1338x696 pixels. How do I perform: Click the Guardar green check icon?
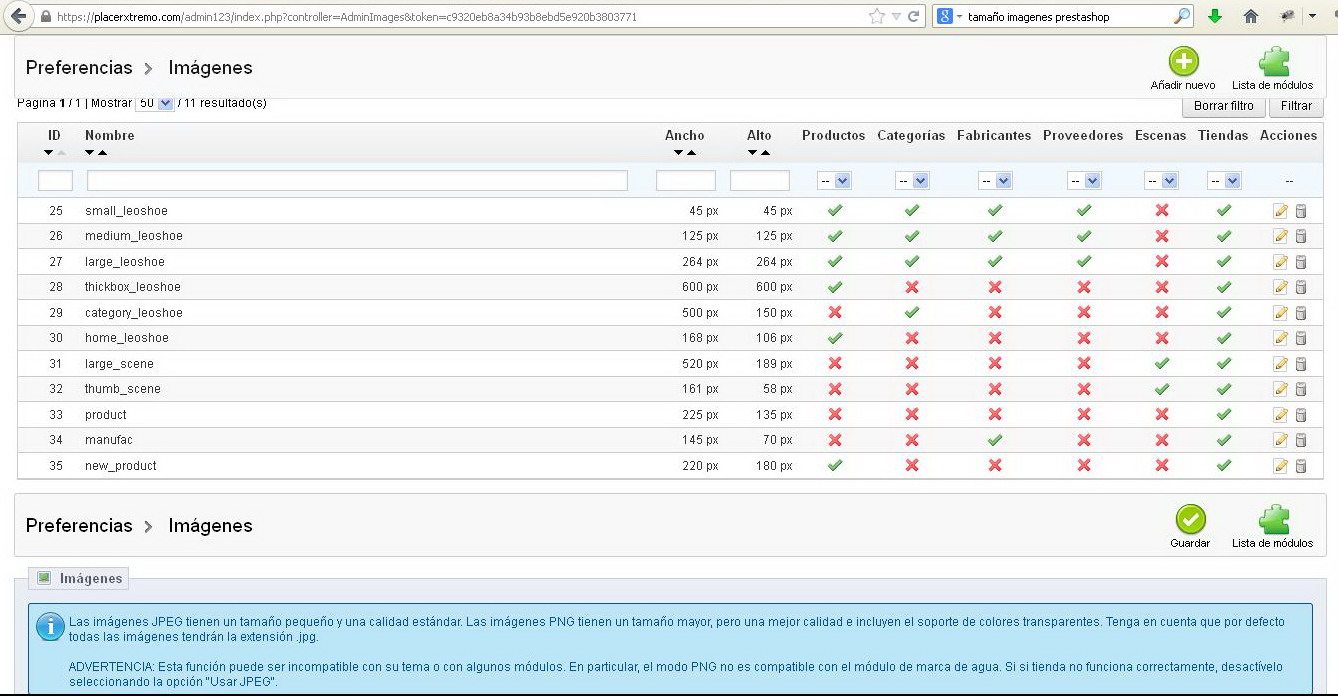pos(1190,519)
